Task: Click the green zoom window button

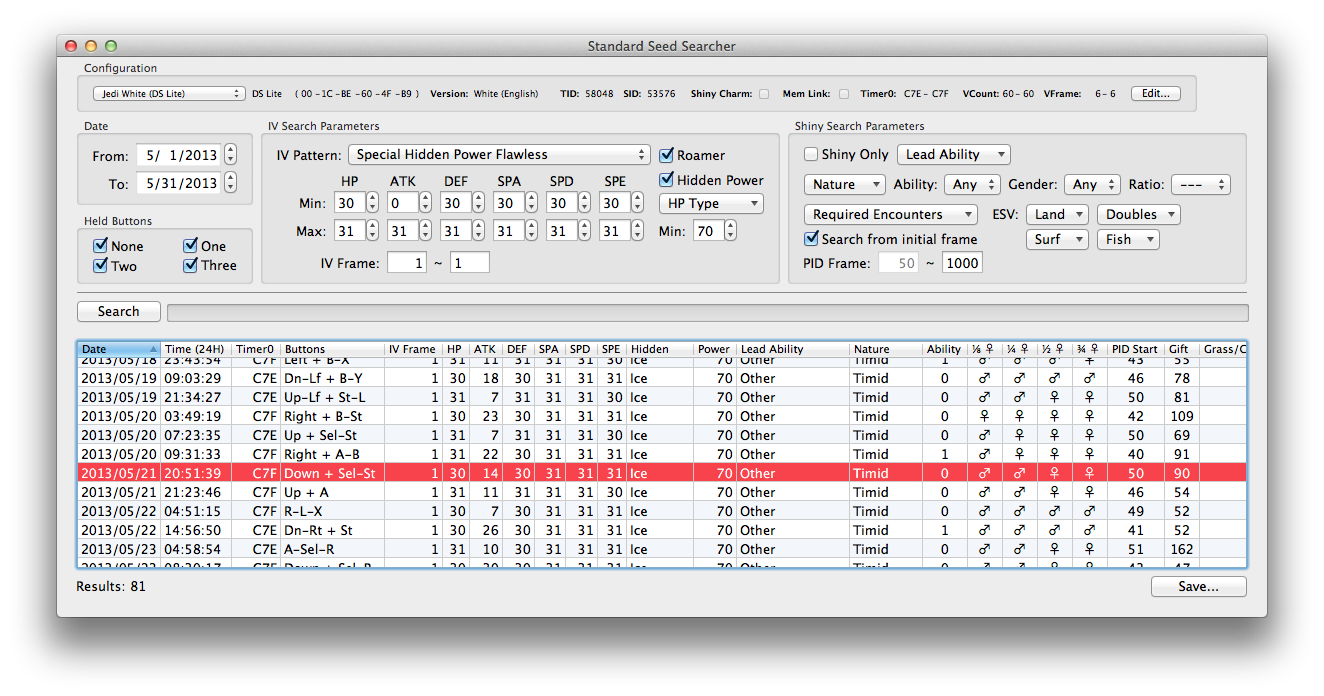Action: (x=111, y=46)
